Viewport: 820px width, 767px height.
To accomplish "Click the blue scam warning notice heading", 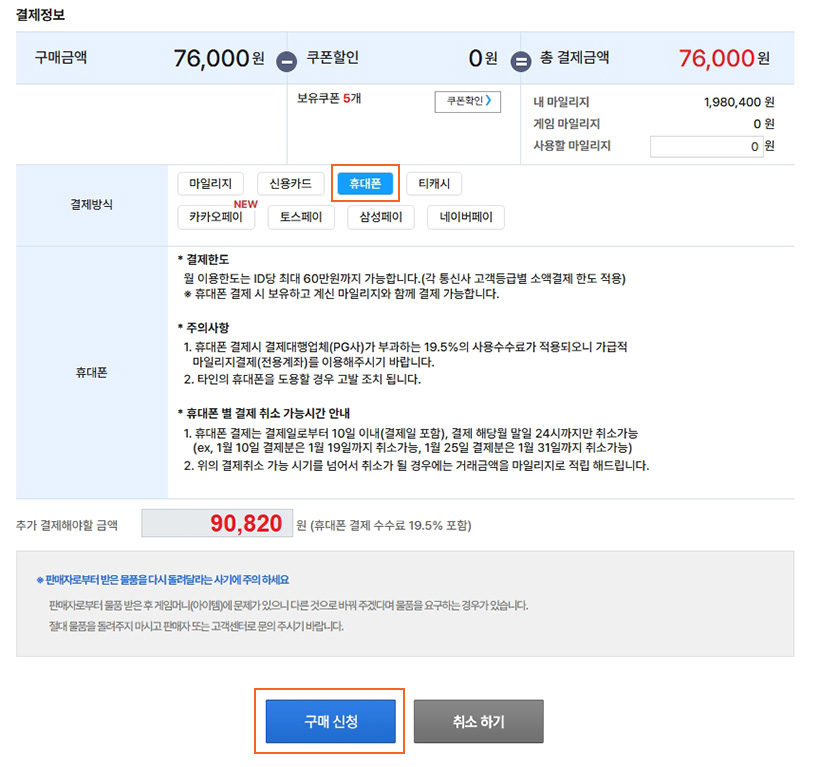I will click(170, 580).
